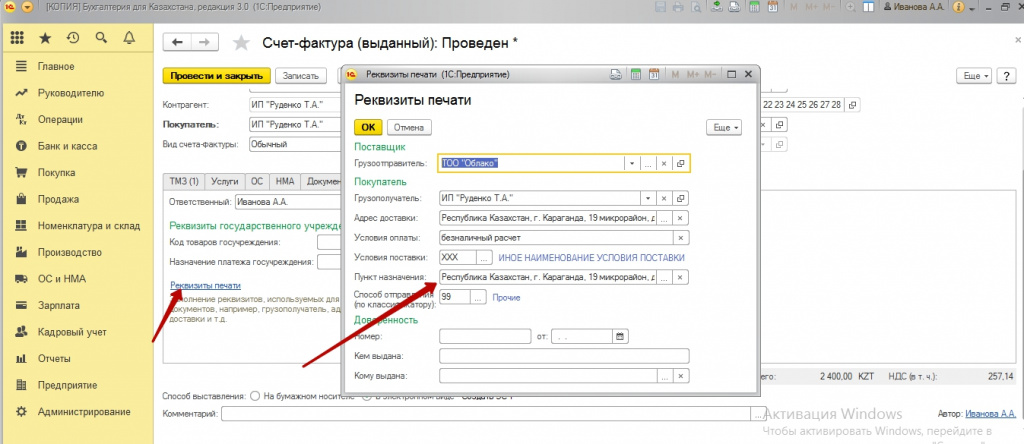Open Грузоотправитель record with the open icon
Screen dimensions: 1024x444
coord(680,163)
